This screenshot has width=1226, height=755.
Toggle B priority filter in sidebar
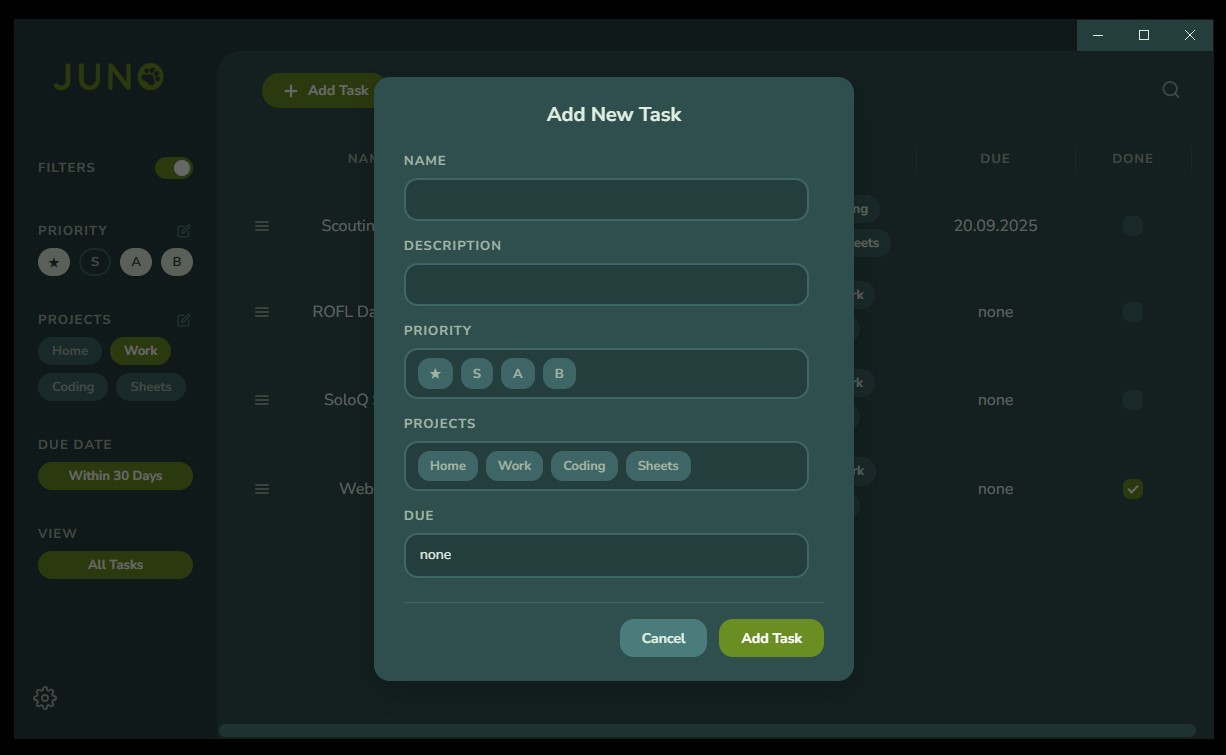click(177, 262)
